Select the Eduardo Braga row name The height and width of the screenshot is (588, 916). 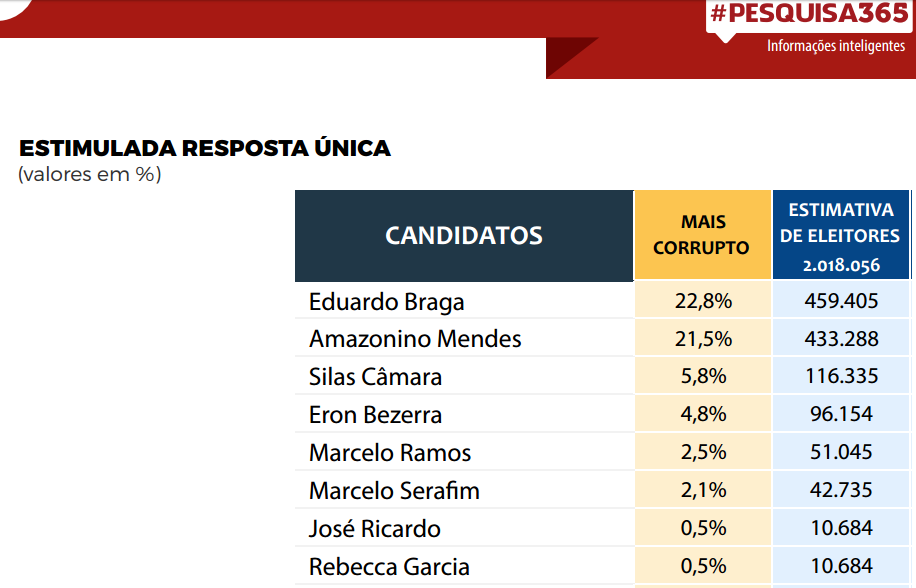click(386, 302)
